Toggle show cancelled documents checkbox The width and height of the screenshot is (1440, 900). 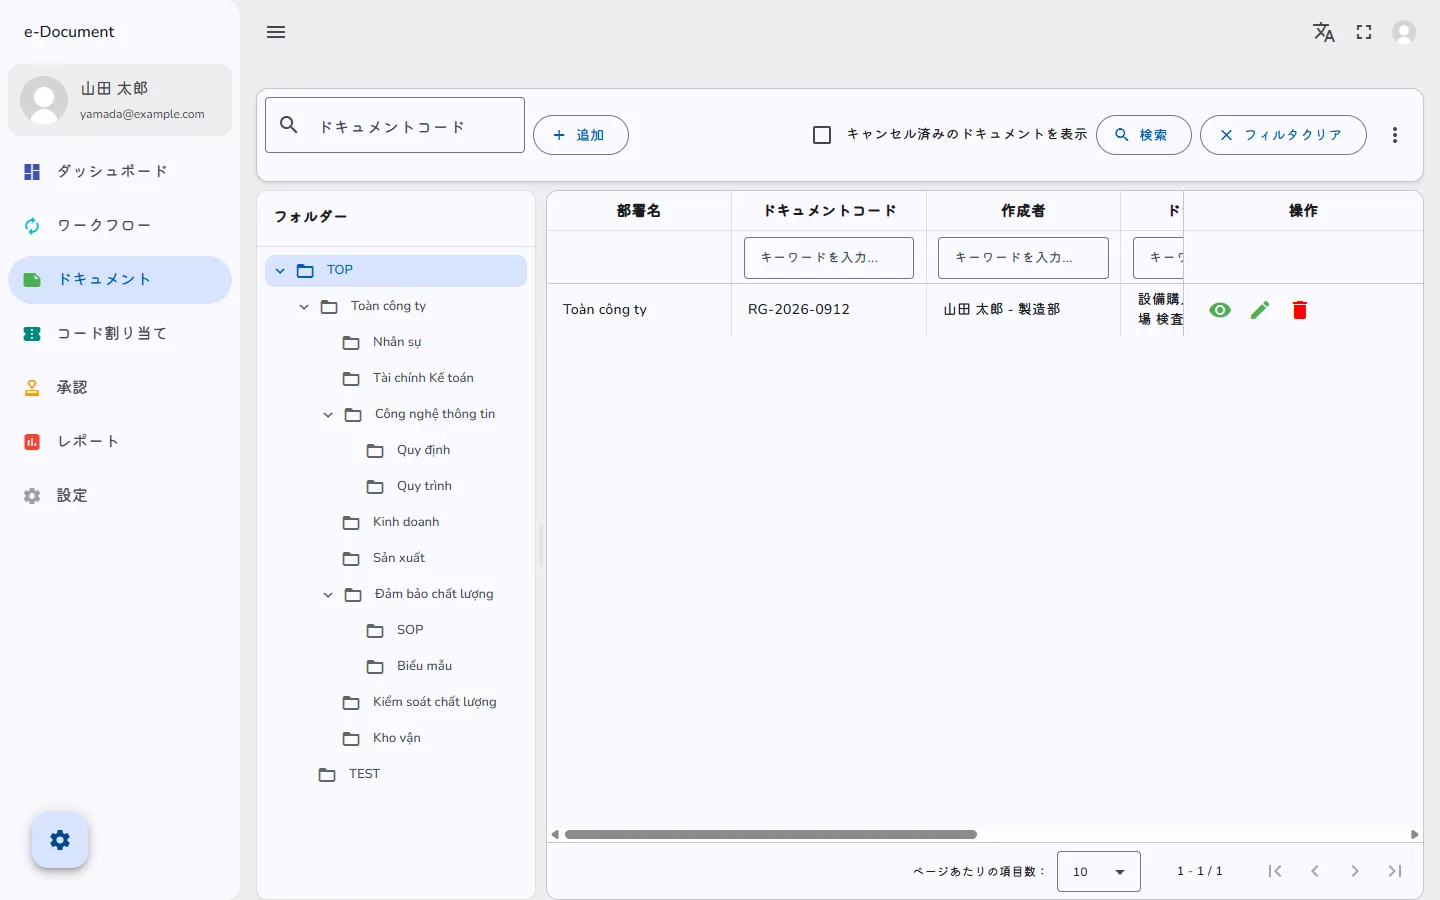coord(822,135)
